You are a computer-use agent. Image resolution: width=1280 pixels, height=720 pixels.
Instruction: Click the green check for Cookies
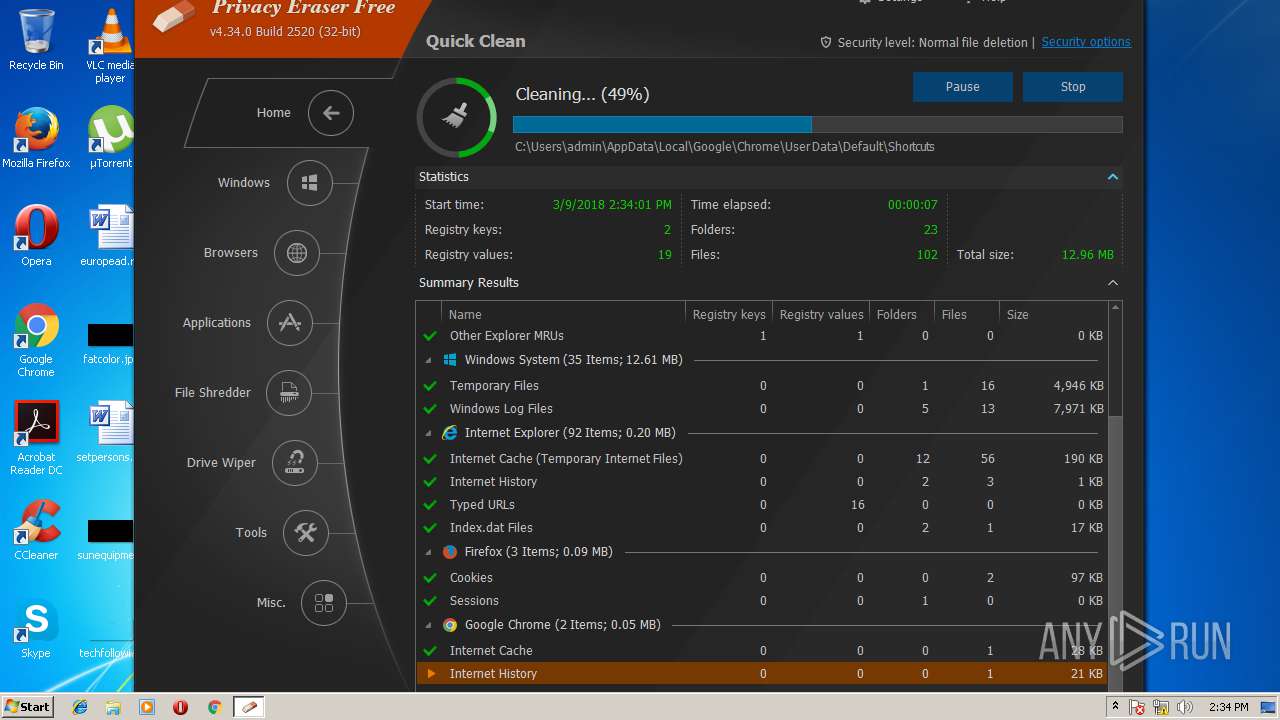click(430, 578)
